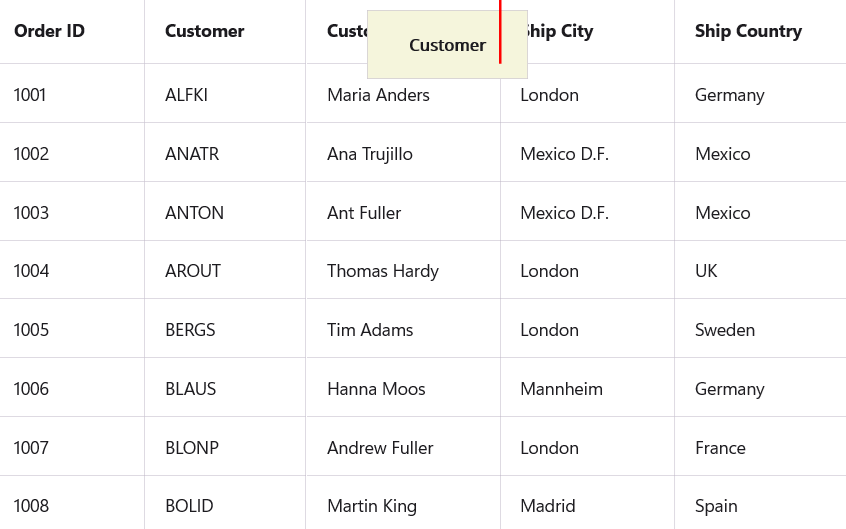Select the Ana Trujillo cell

click(x=370, y=154)
